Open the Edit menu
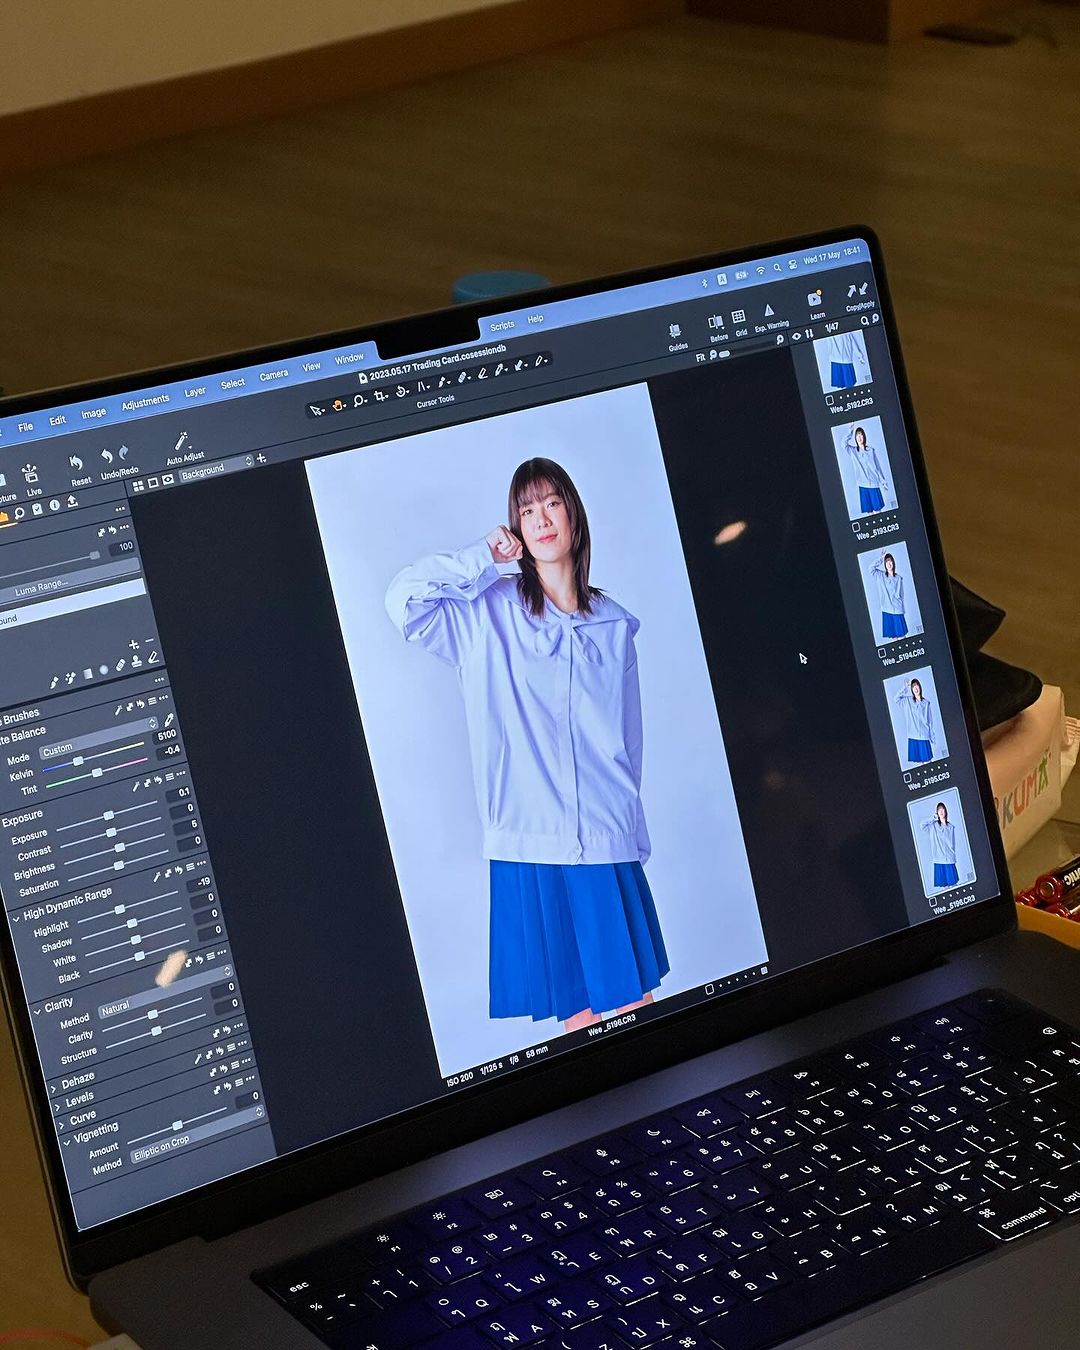Viewport: 1080px width, 1350px height. click(58, 420)
